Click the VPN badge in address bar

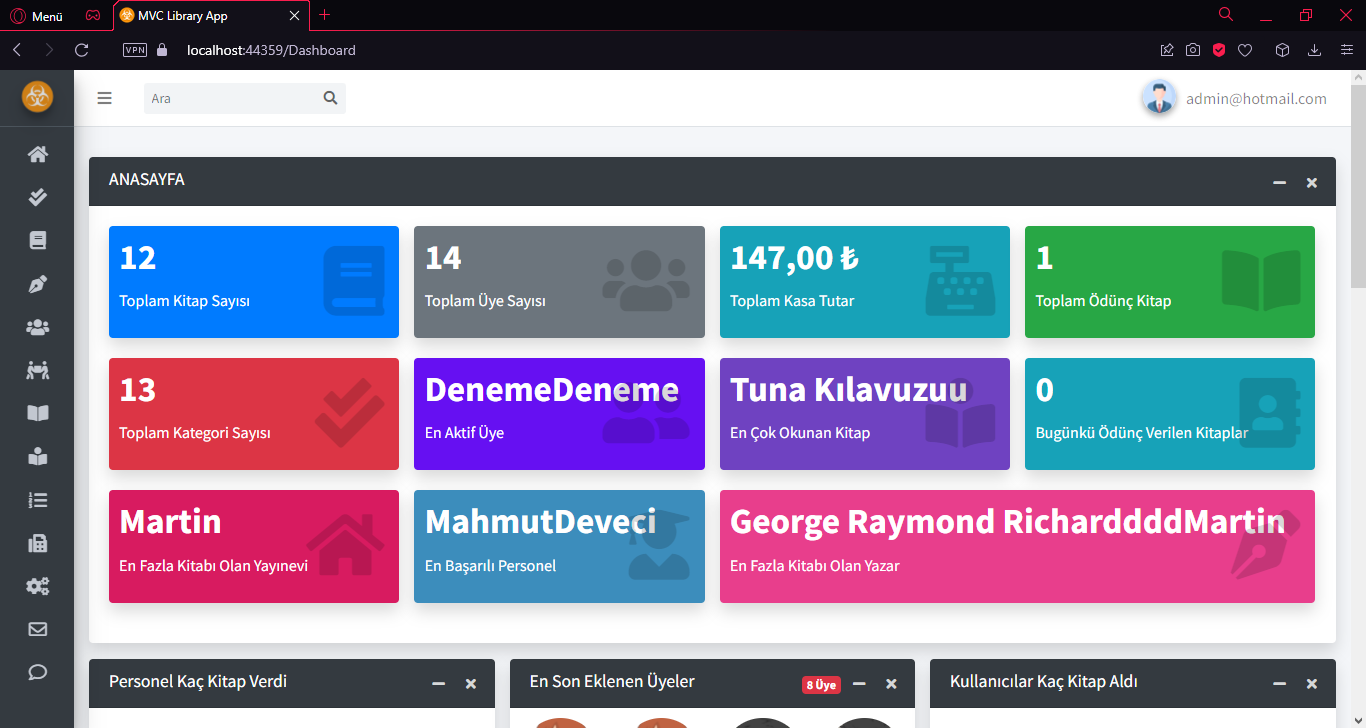(x=135, y=50)
